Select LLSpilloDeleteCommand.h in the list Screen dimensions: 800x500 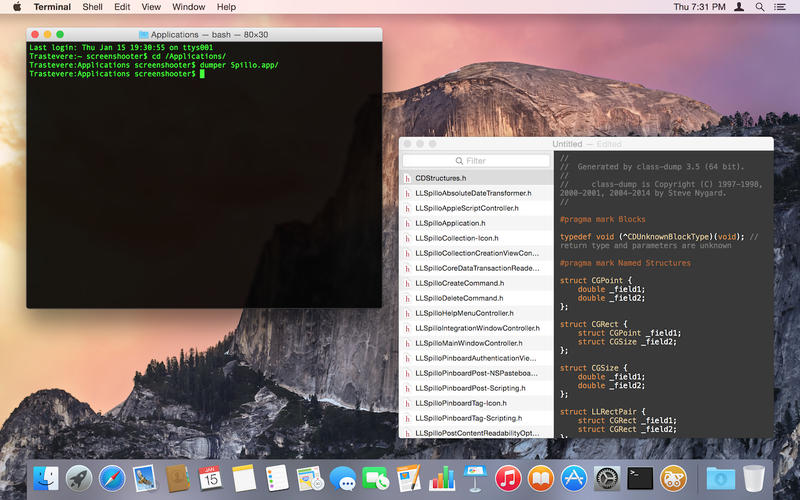coord(459,298)
